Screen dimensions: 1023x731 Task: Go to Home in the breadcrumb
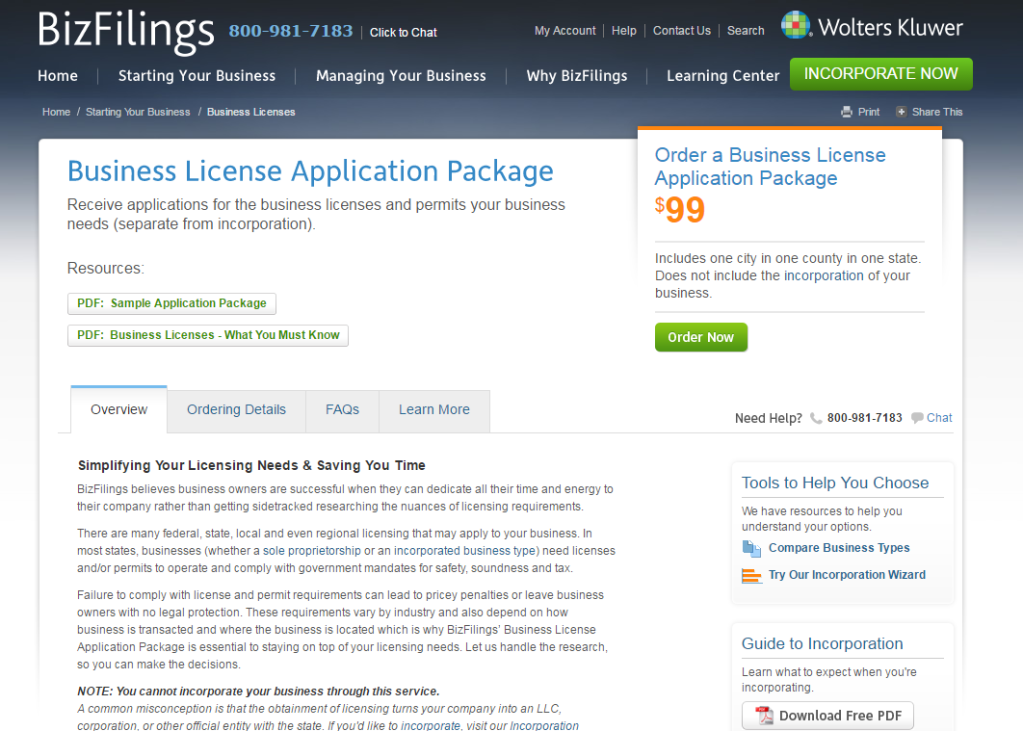pyautogui.click(x=56, y=112)
